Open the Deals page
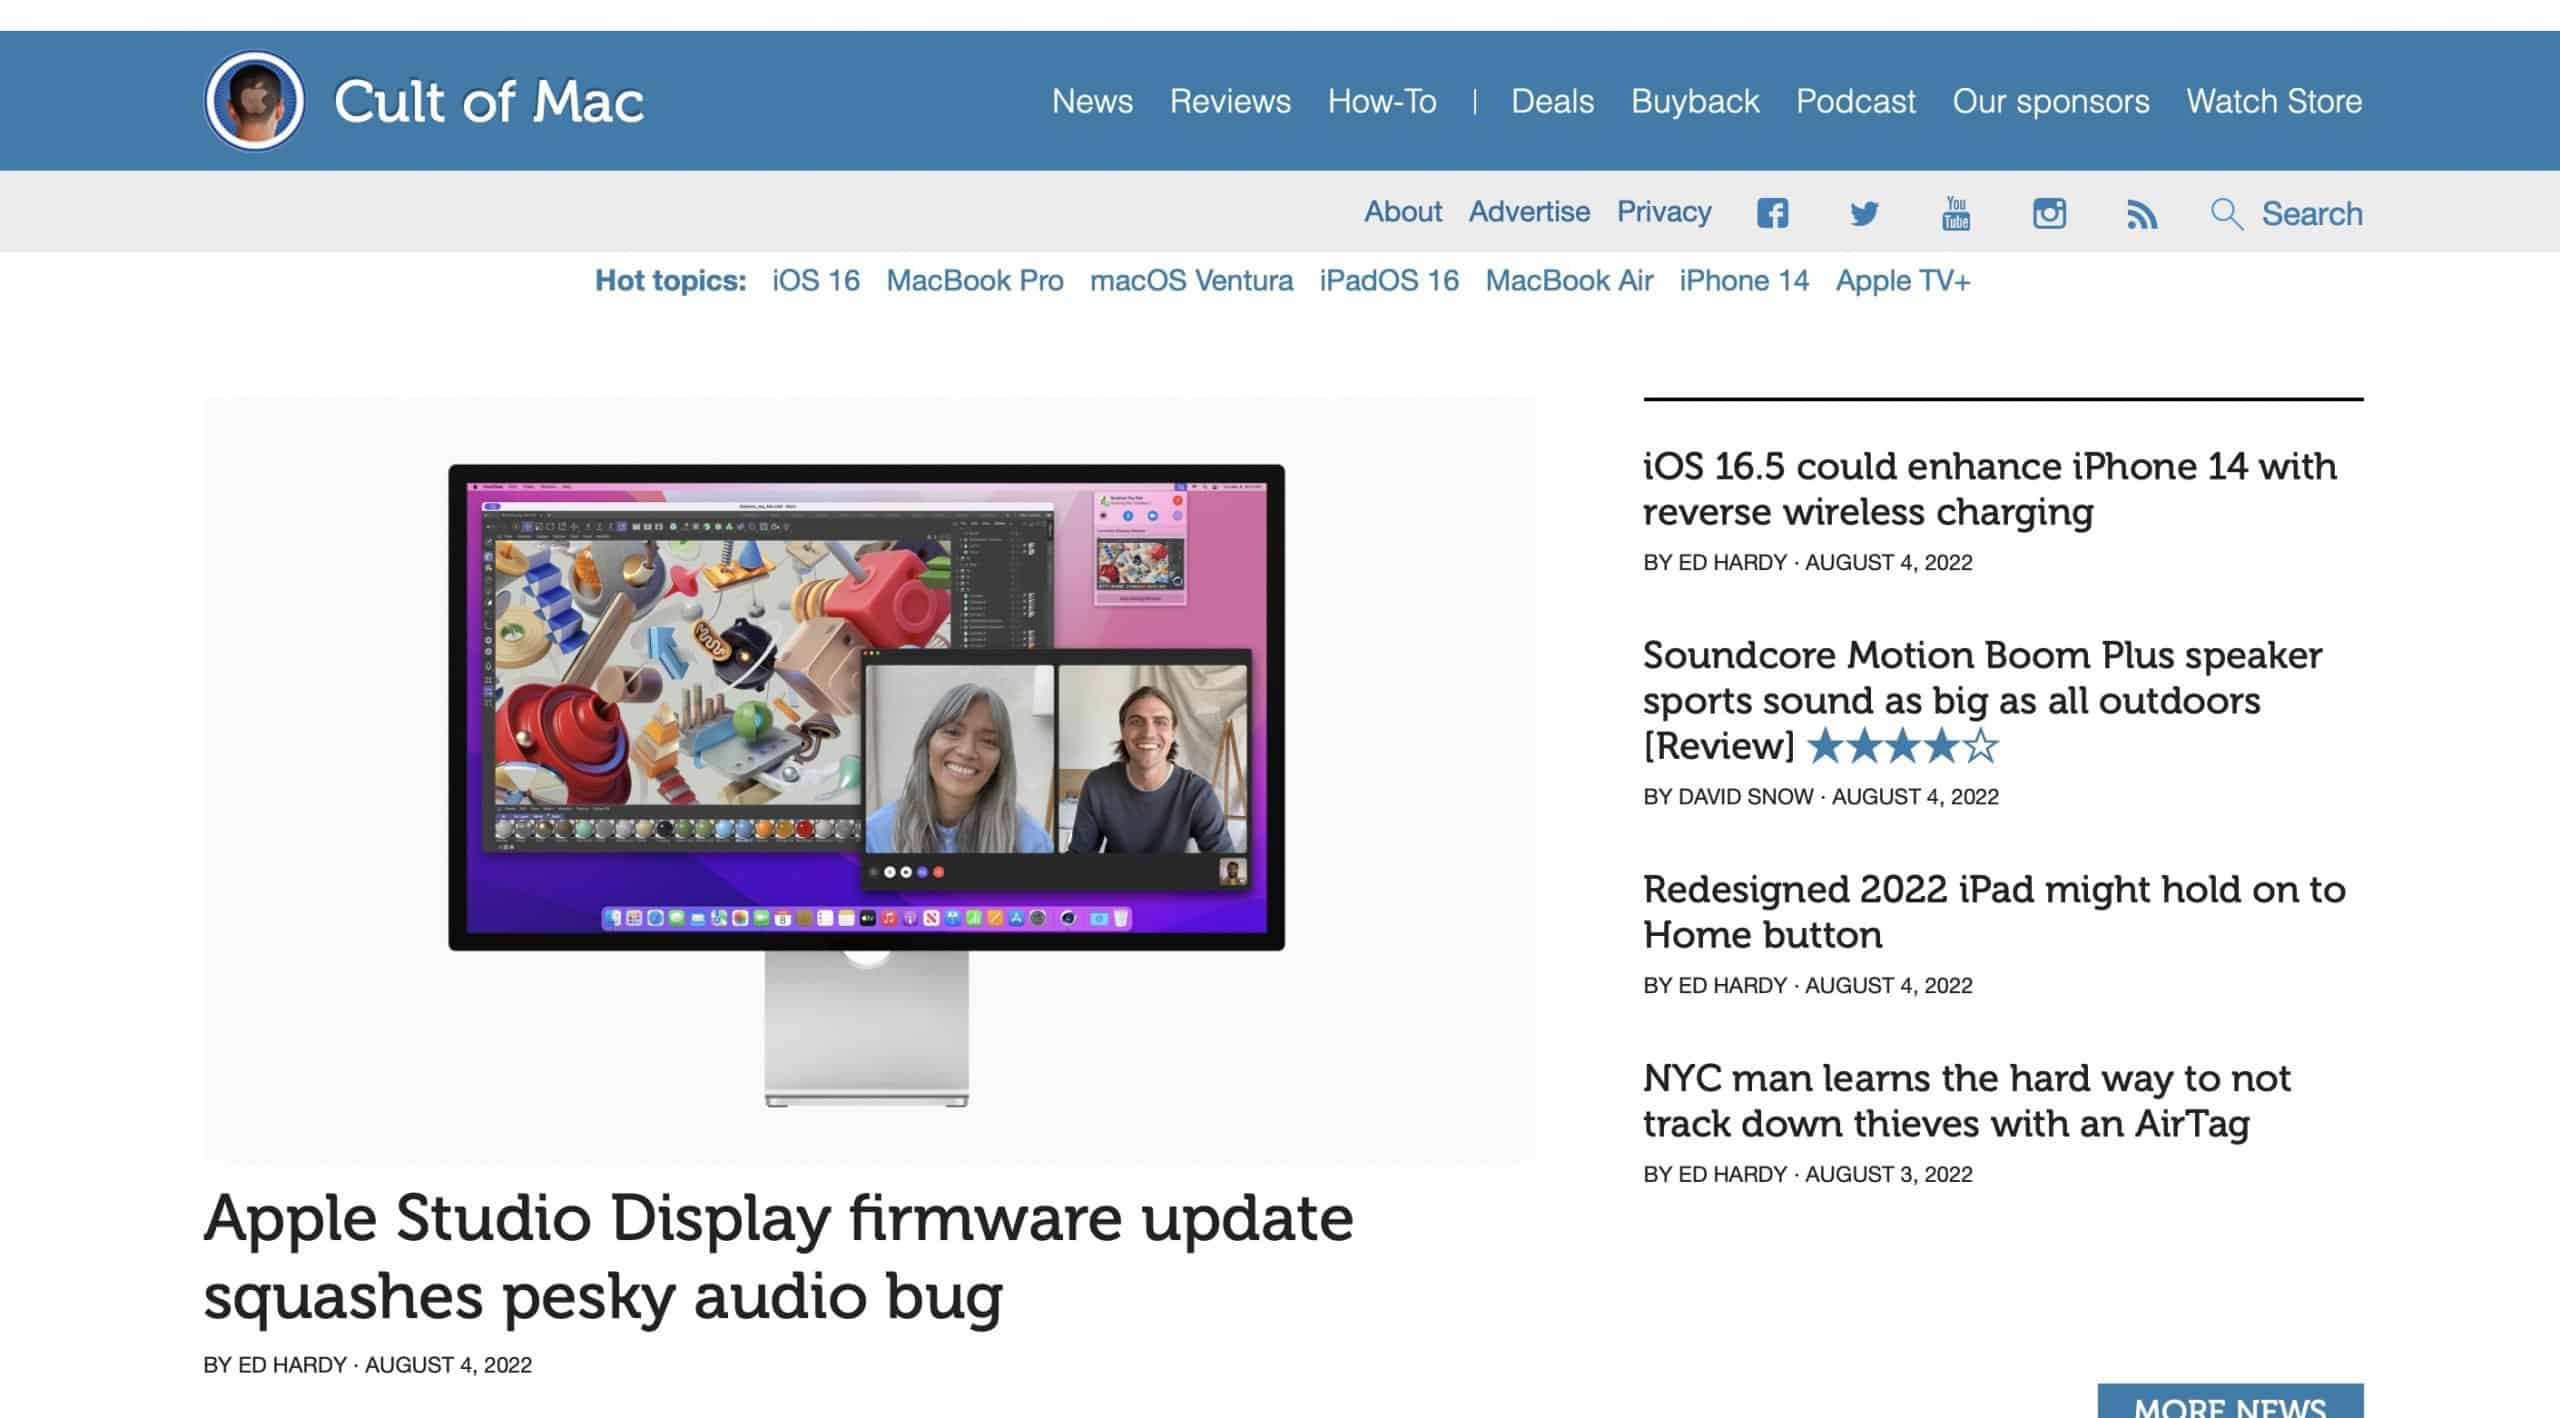 tap(1552, 101)
